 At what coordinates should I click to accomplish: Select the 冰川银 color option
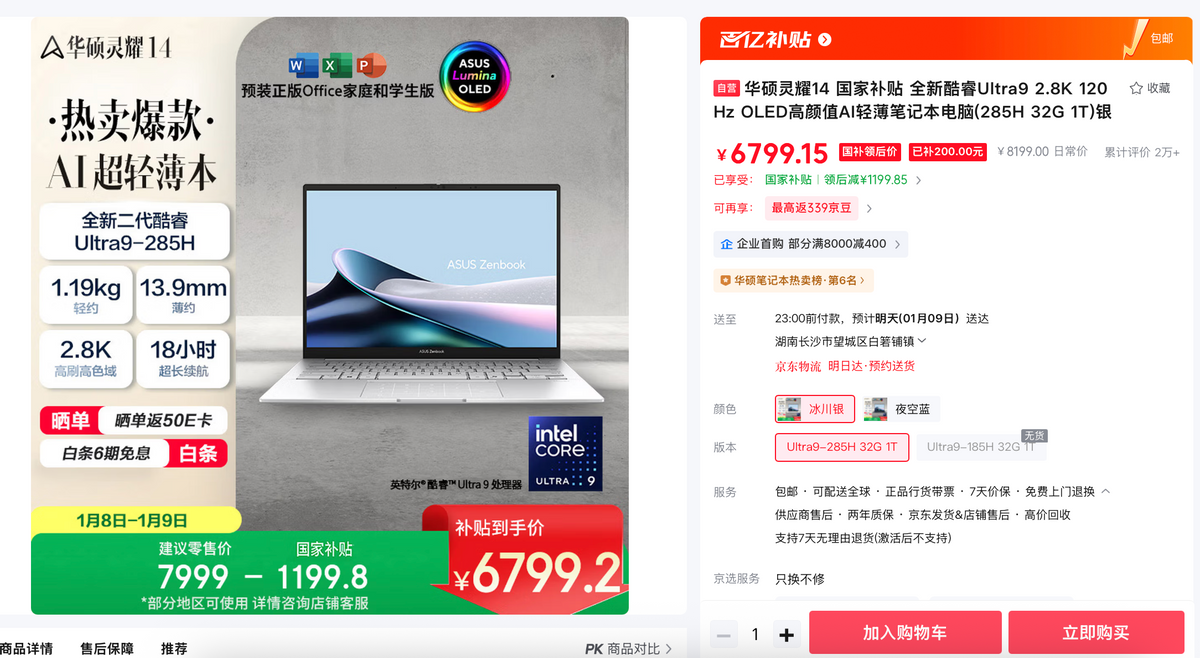(x=815, y=409)
